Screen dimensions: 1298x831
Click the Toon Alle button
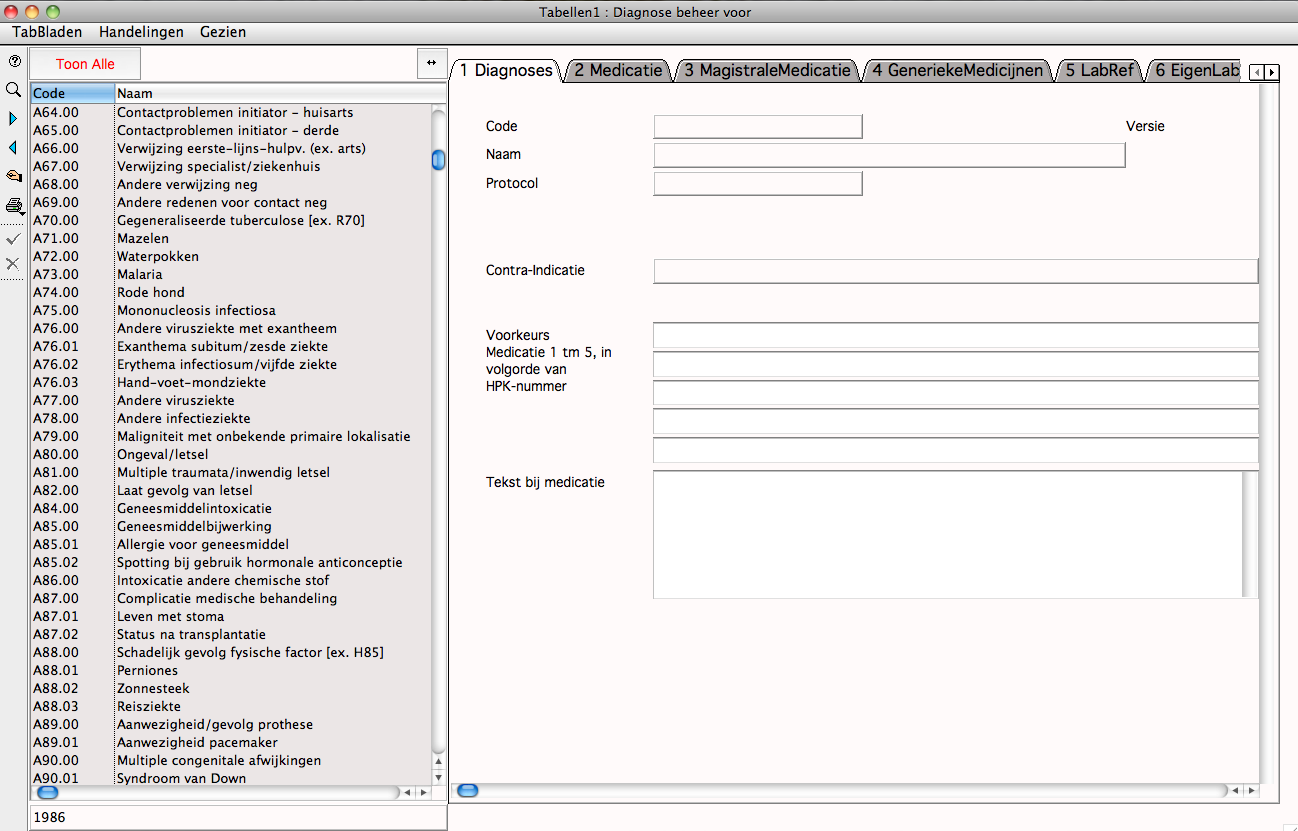click(85, 64)
